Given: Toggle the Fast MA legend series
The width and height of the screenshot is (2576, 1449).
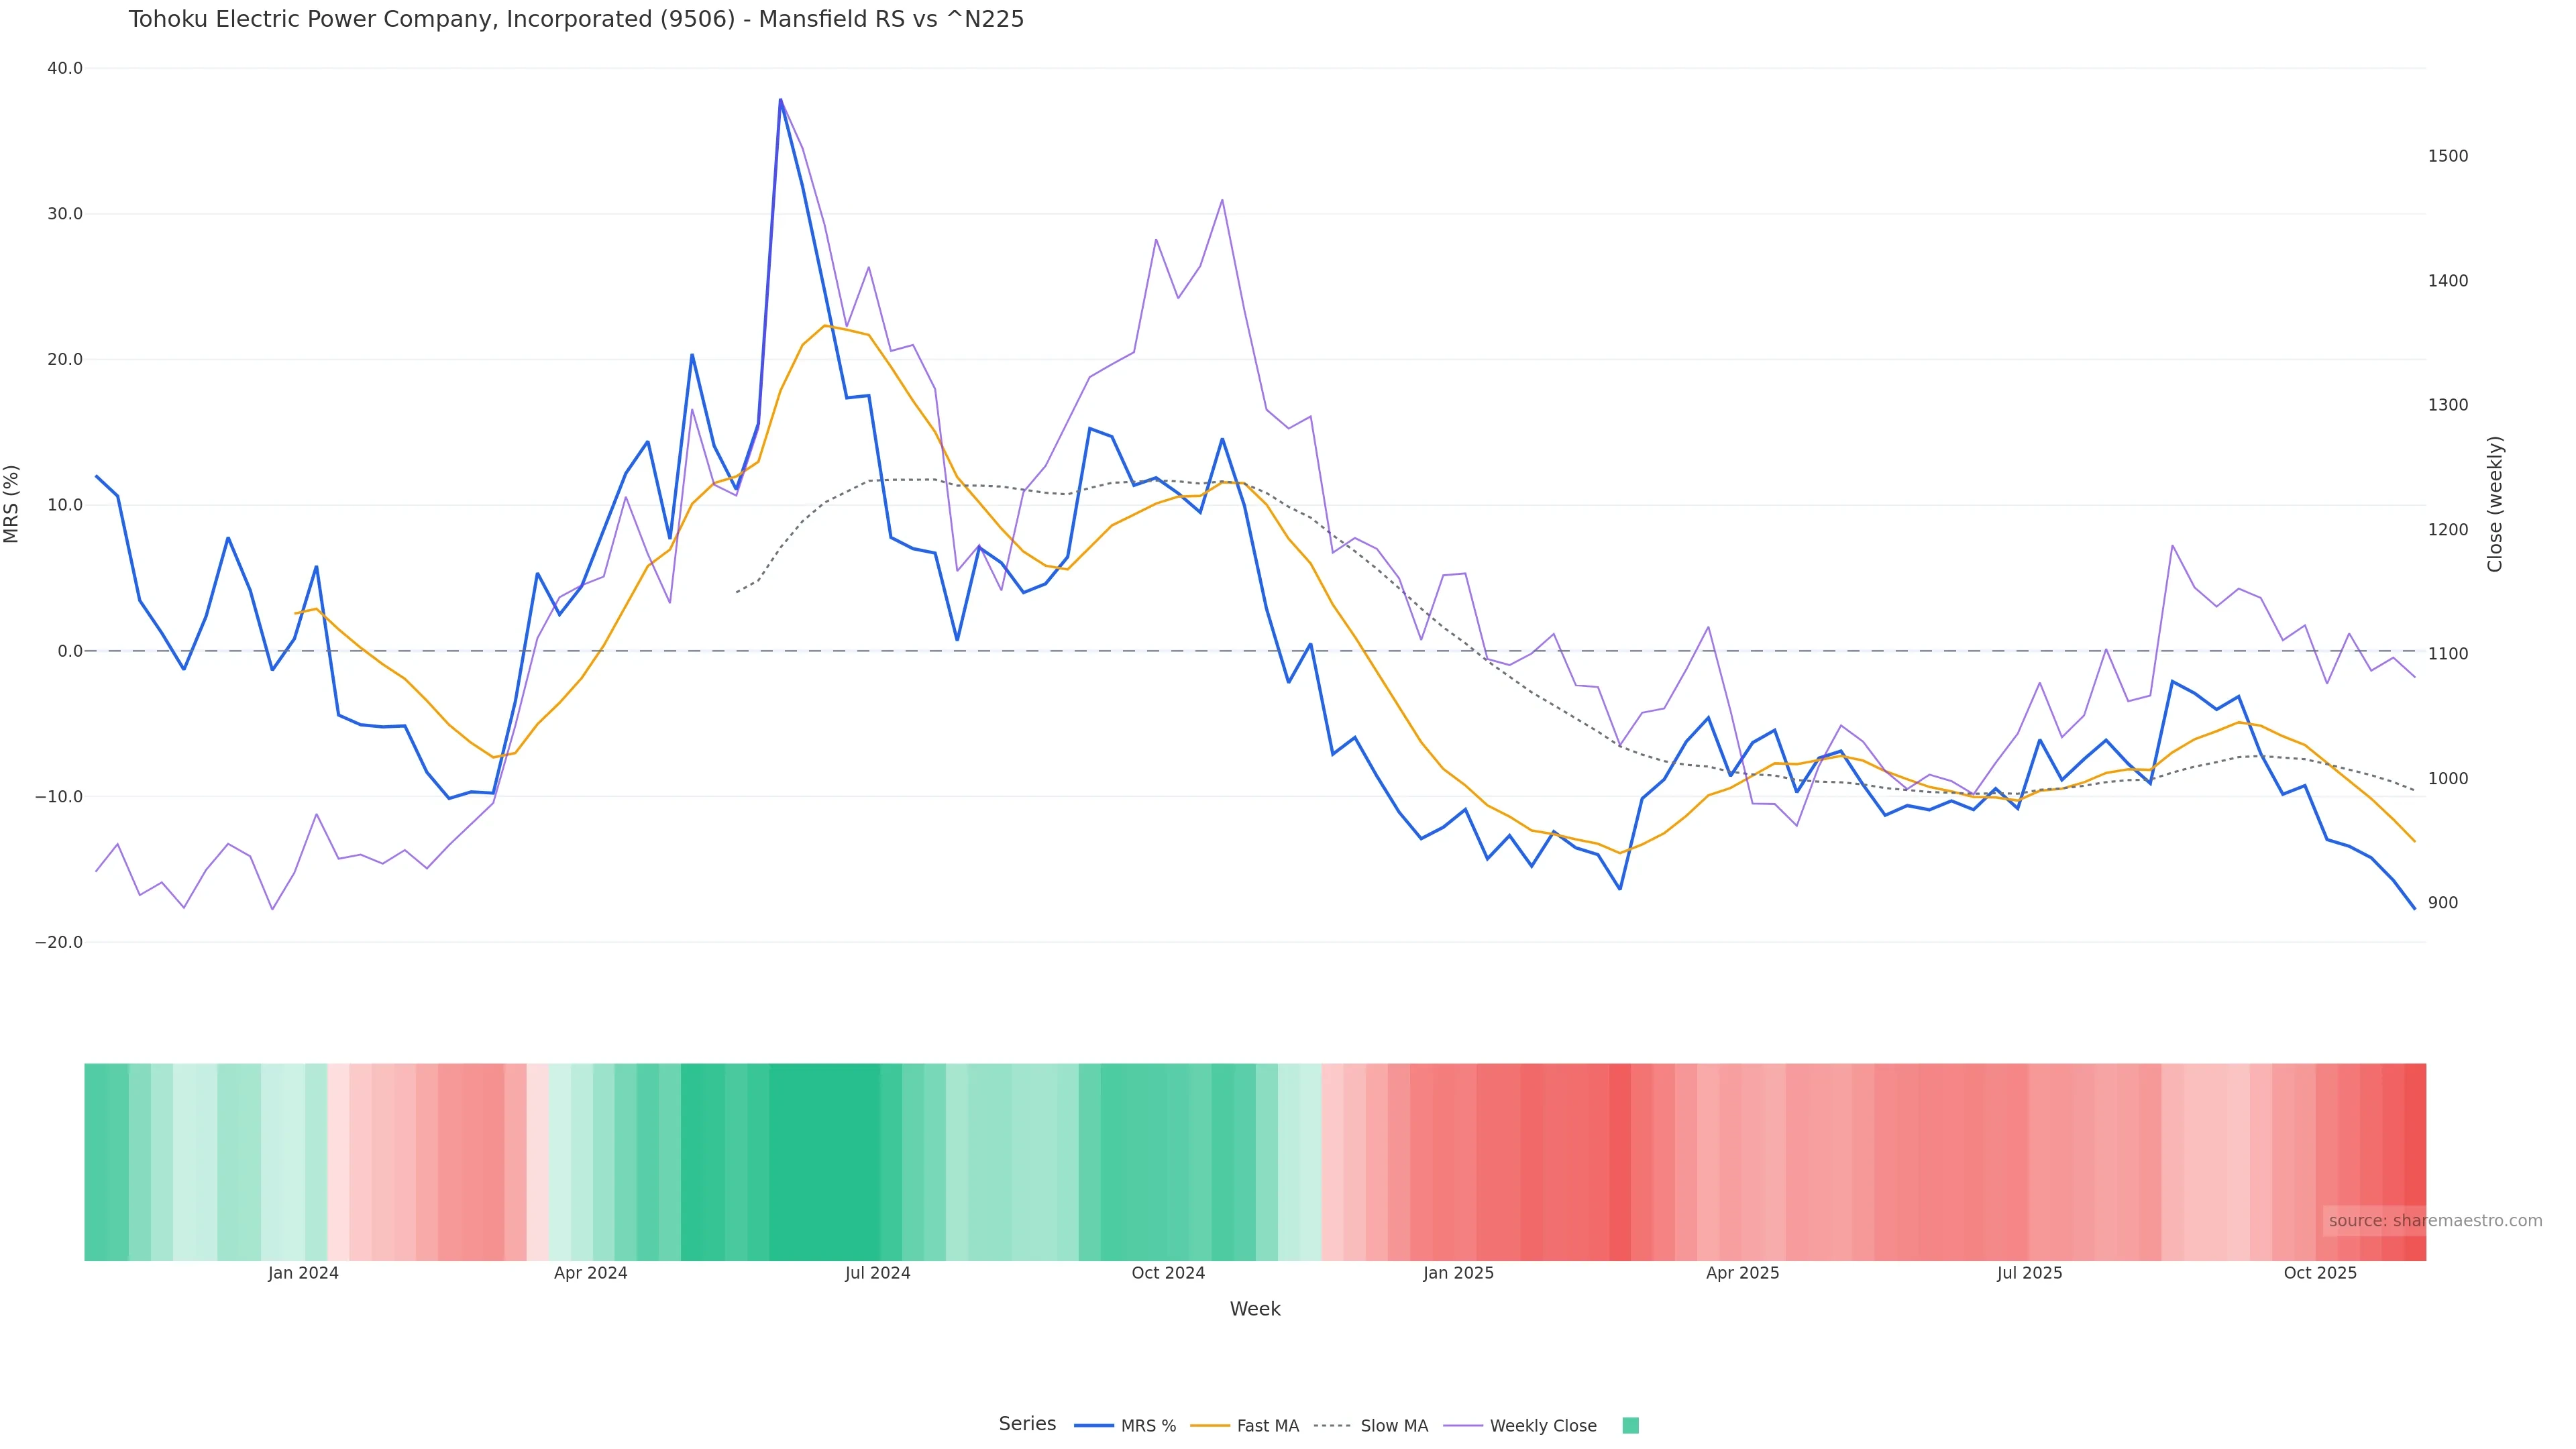Looking at the screenshot, I should 1267,1426.
